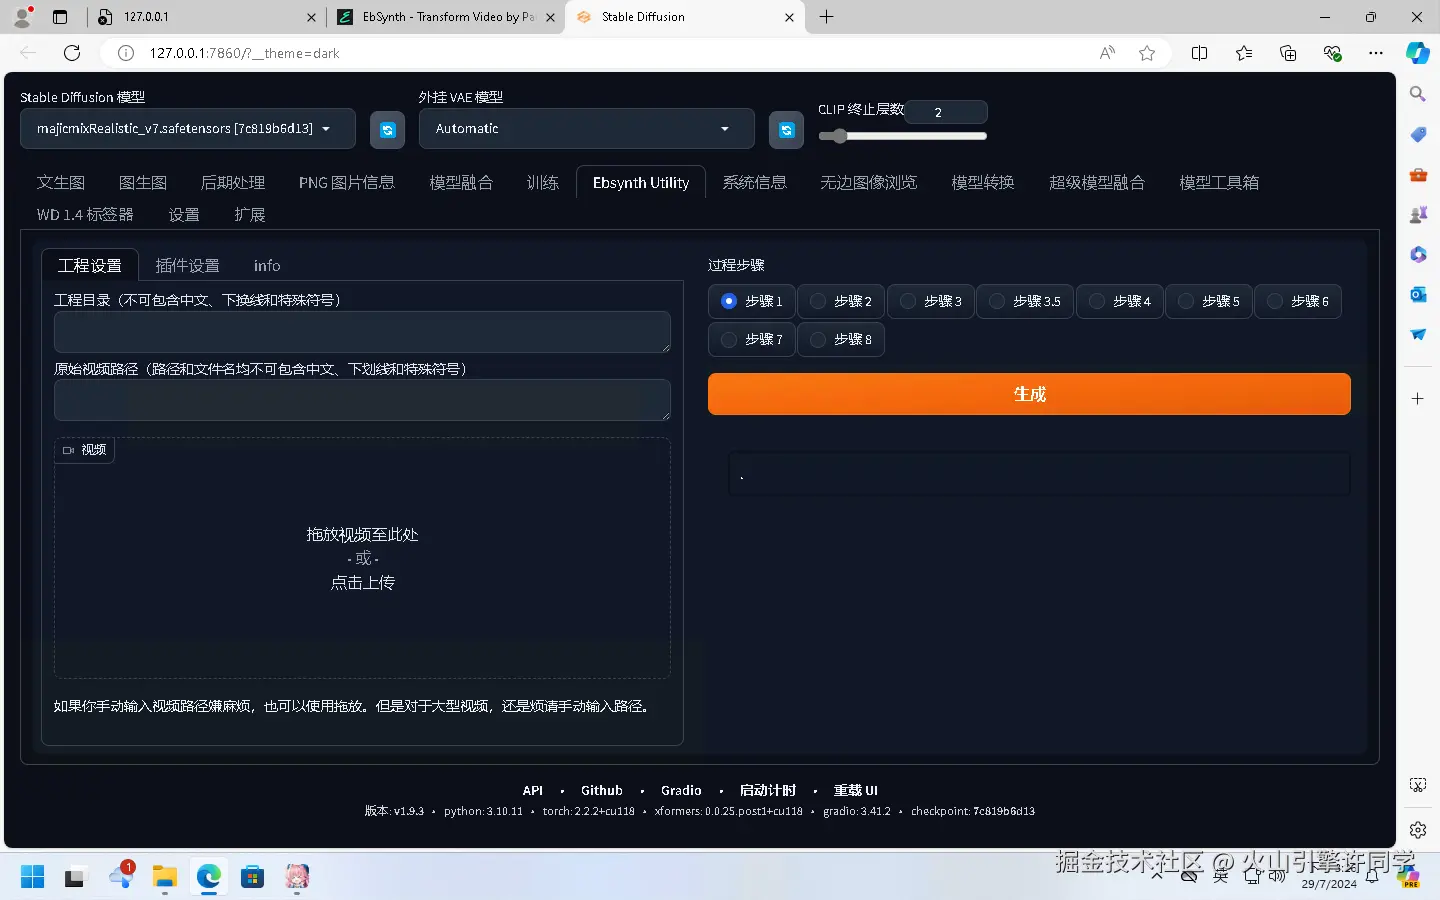Click the orange 生成 button
1440x900 pixels.
(x=1029, y=394)
